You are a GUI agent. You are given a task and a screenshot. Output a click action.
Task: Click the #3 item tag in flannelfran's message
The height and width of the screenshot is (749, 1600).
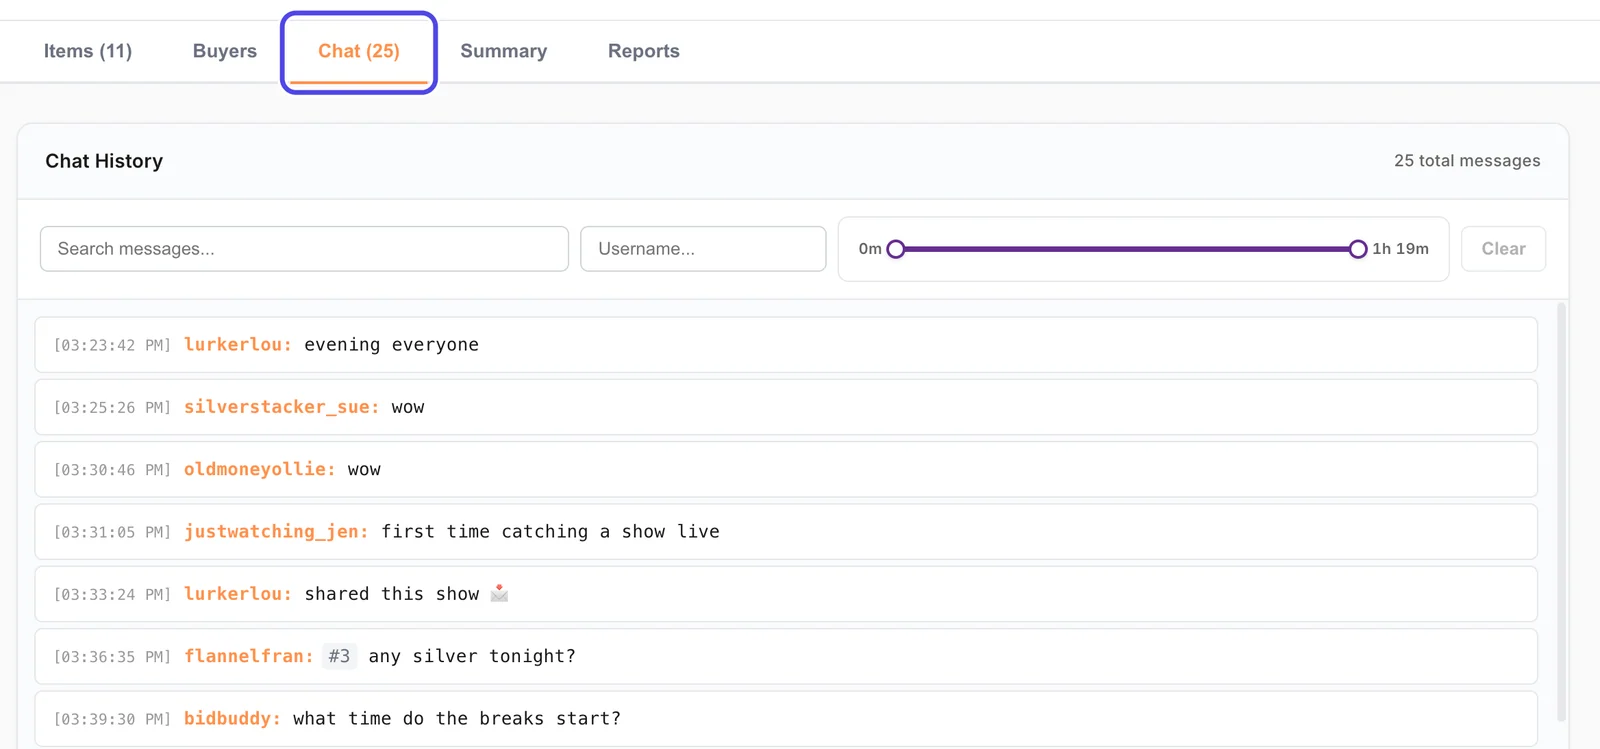click(339, 656)
